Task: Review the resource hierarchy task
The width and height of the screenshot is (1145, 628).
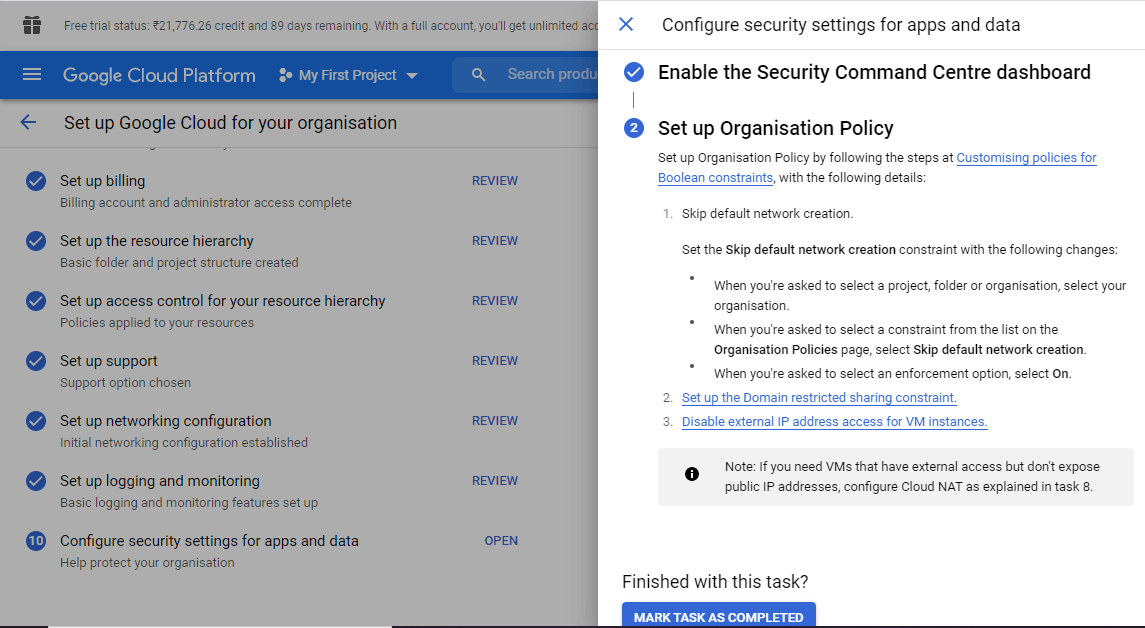Action: coord(494,240)
